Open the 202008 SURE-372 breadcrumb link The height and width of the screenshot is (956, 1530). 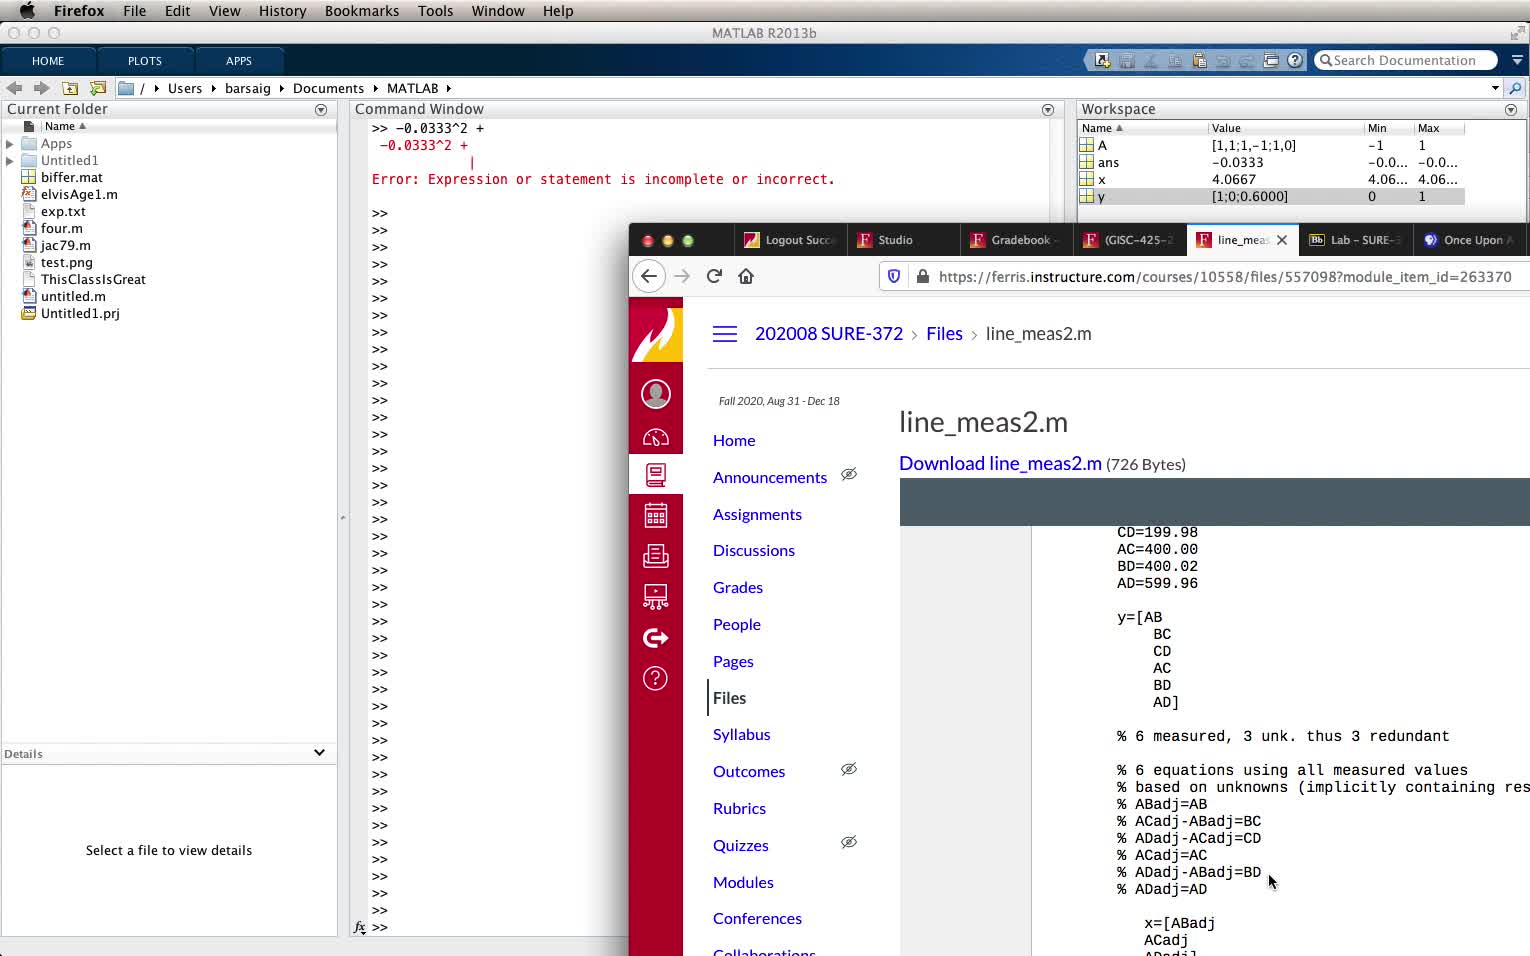829,334
